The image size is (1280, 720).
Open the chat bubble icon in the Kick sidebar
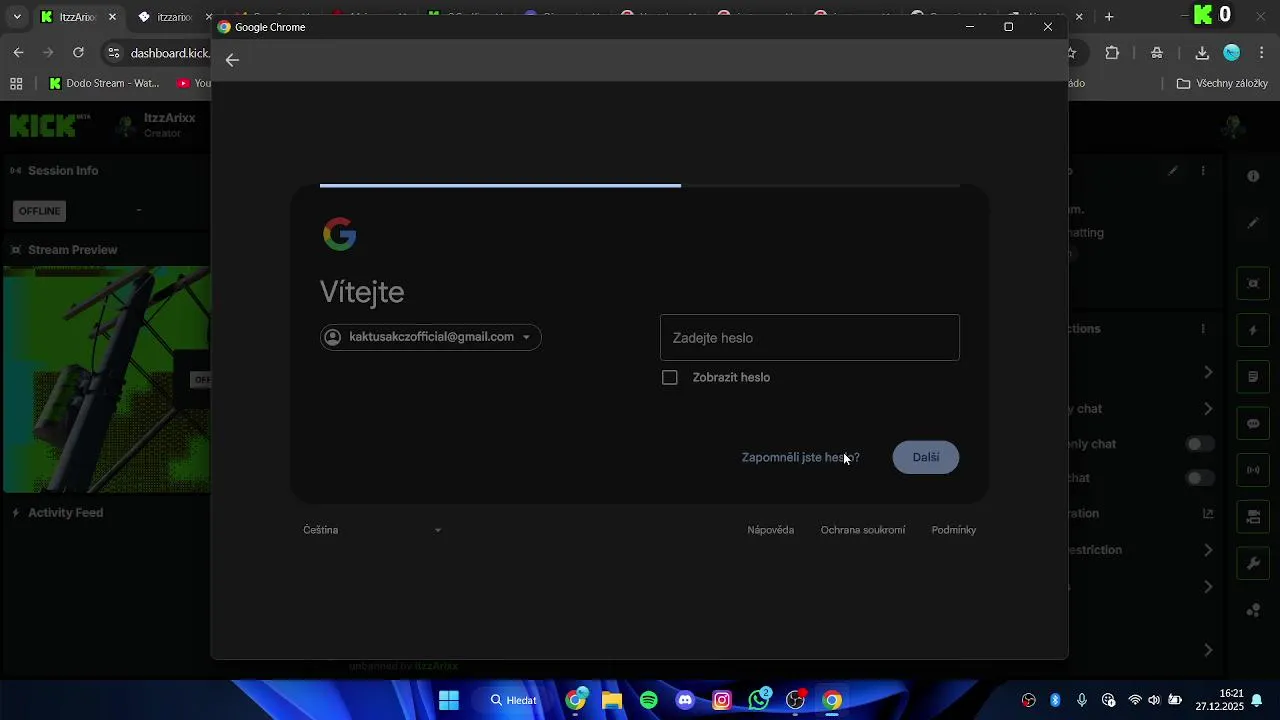(1253, 424)
